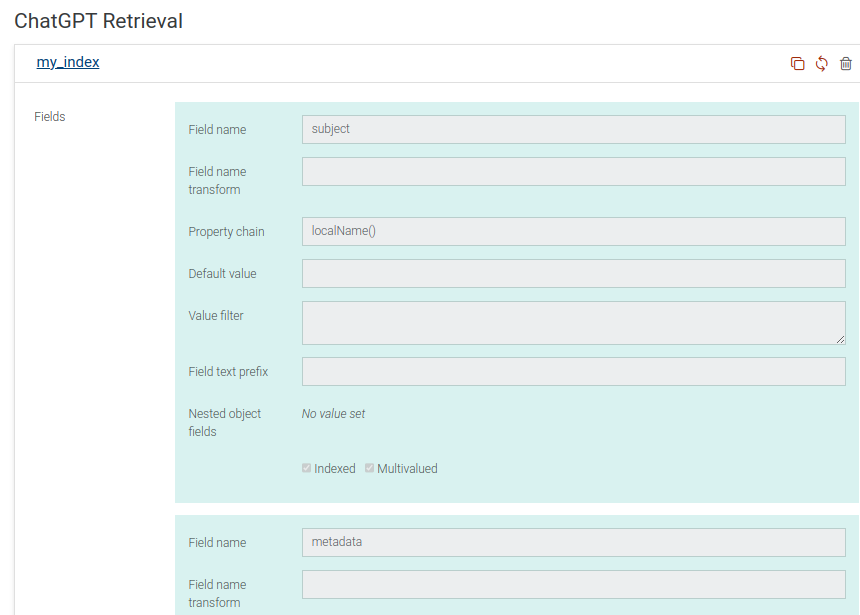This screenshot has width=860, height=615.
Task: Click the Value filter text area
Action: (x=574, y=323)
